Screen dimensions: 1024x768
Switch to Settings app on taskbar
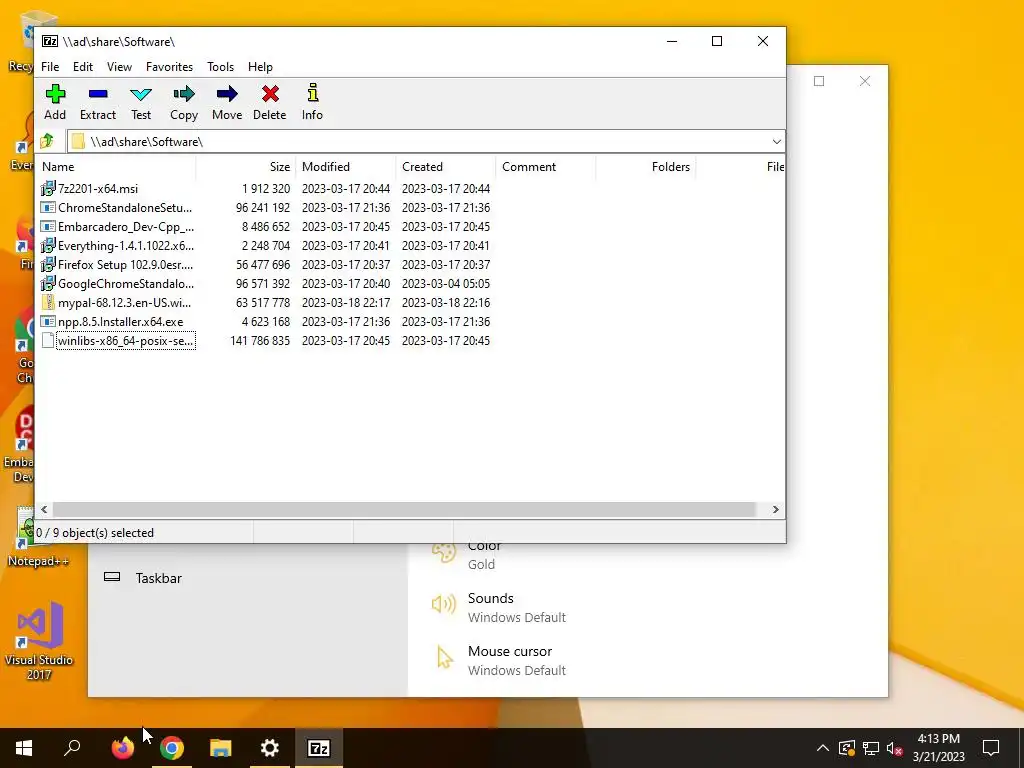270,748
